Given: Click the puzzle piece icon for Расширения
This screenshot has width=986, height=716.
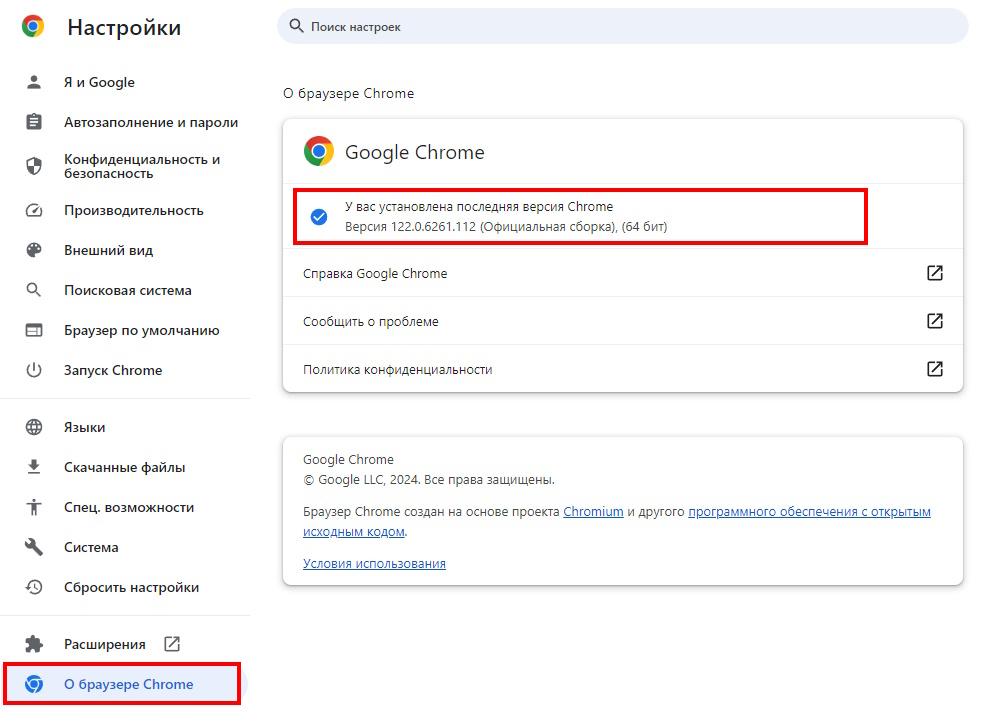Looking at the screenshot, I should coord(34,644).
